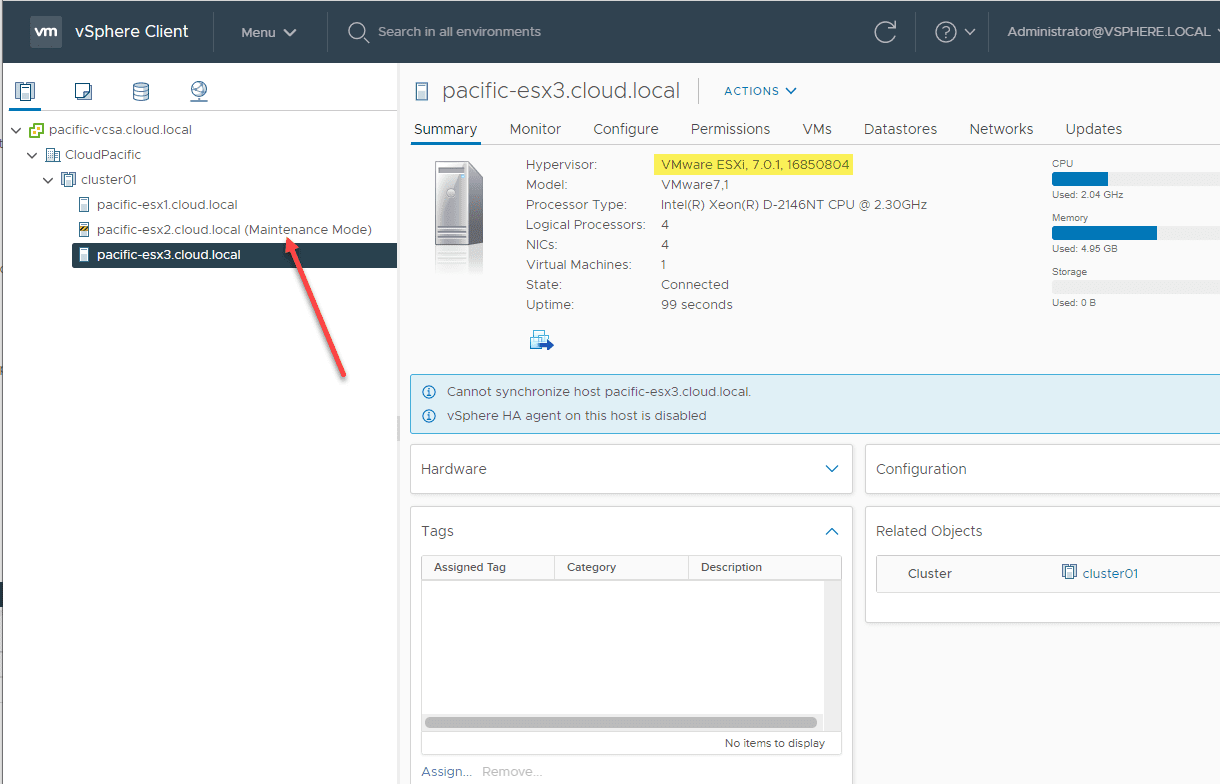Open the Actions dropdown for host
Image resolution: width=1220 pixels, height=784 pixels.
(760, 91)
